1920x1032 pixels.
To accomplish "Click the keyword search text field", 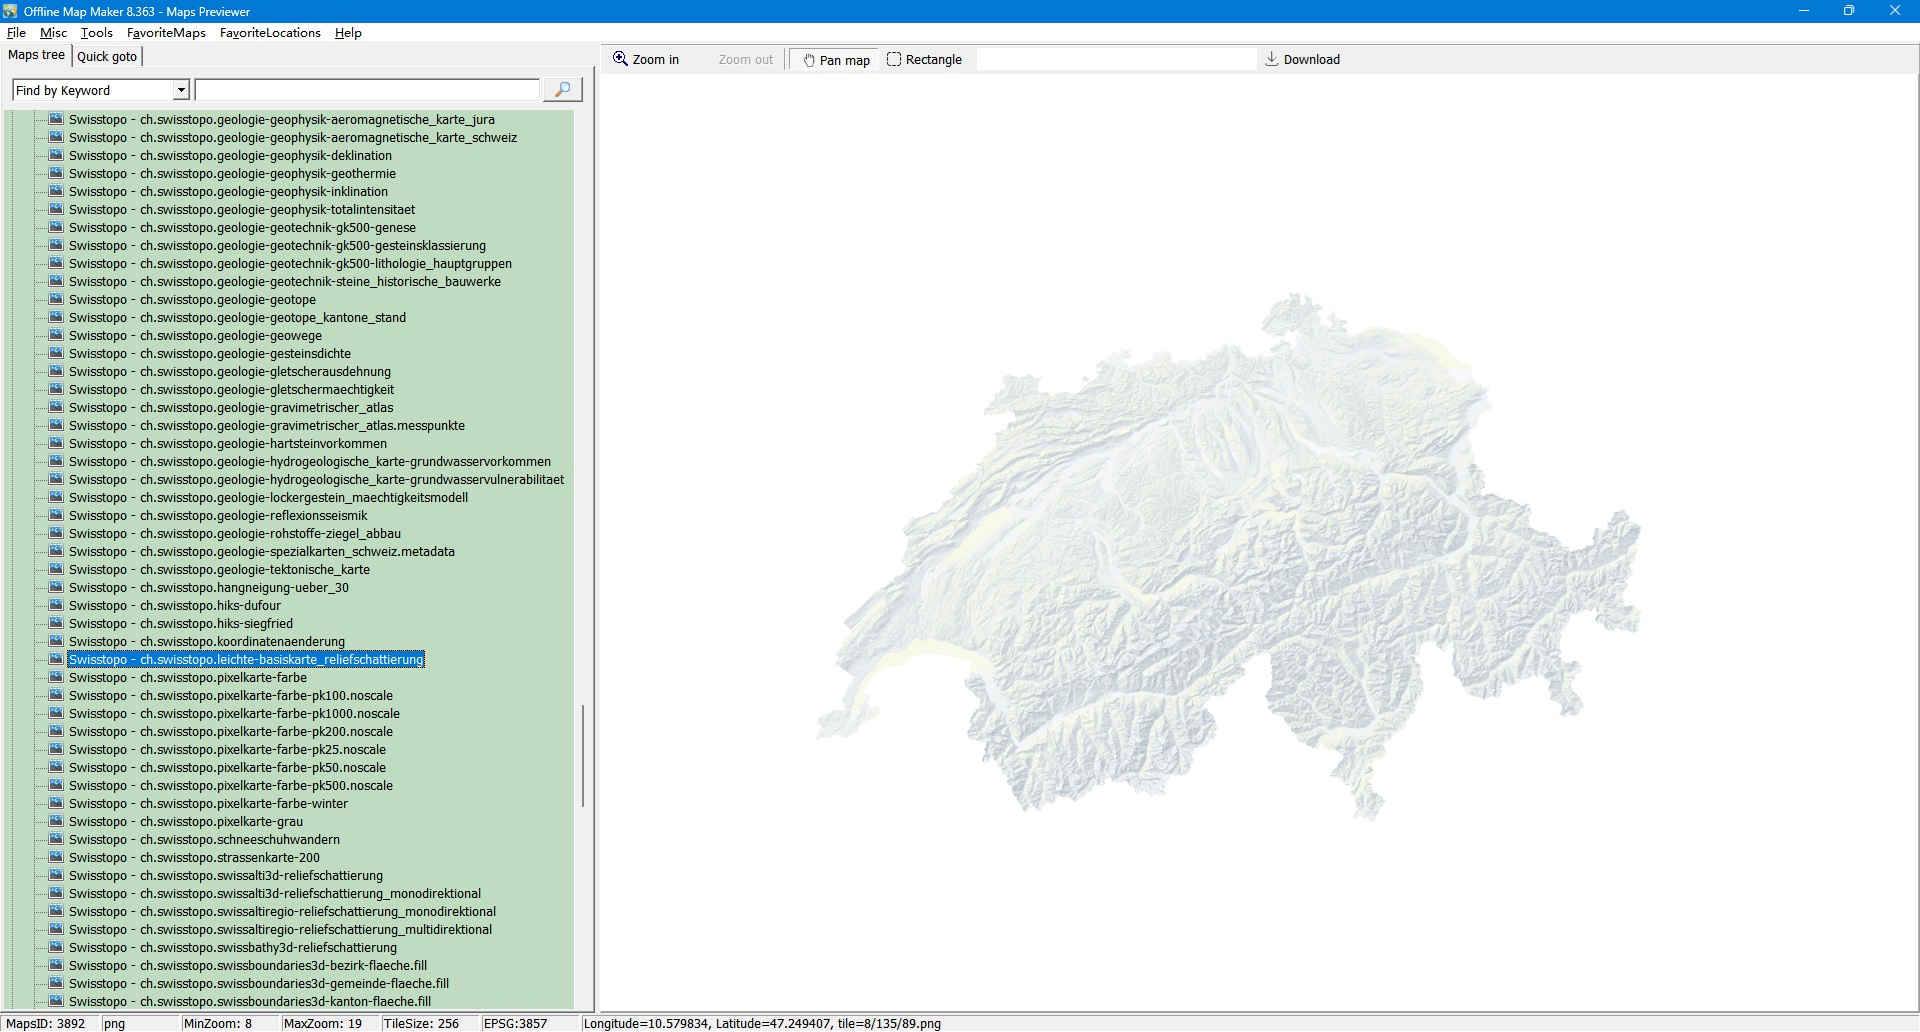I will point(367,90).
